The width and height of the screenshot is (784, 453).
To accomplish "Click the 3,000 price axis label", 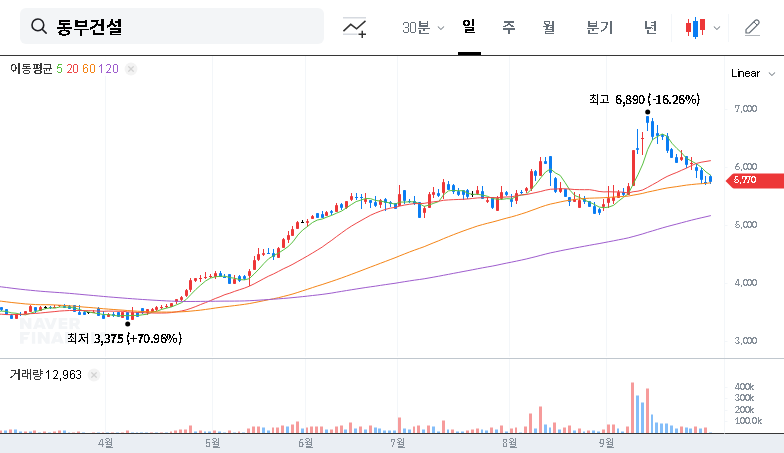I will (746, 340).
